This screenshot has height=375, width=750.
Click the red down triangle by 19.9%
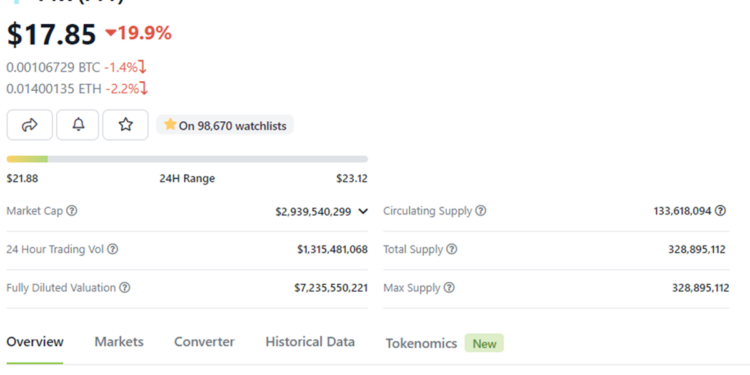[111, 33]
